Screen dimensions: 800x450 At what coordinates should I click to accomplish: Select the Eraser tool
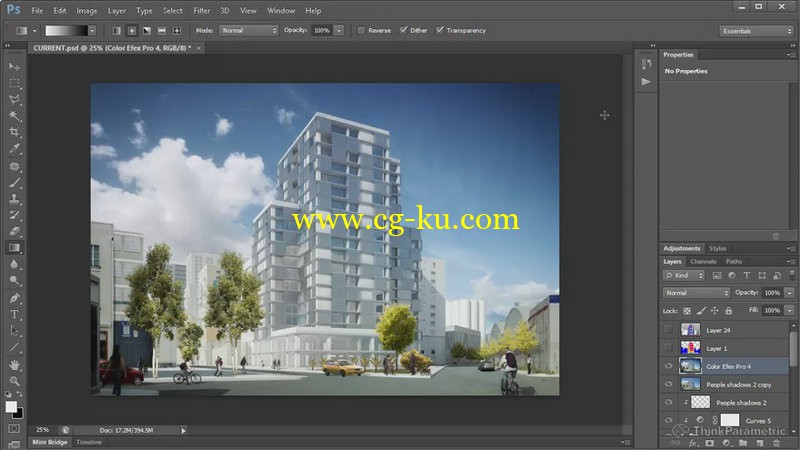[14, 231]
